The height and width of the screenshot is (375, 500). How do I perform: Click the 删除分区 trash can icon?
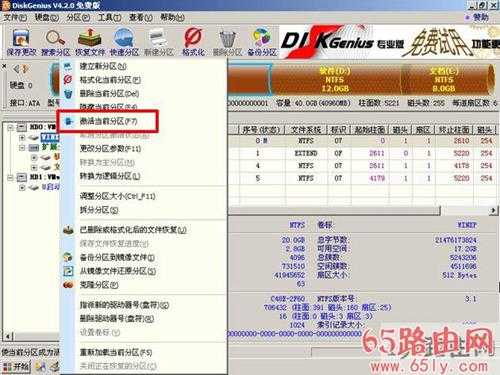point(227,42)
